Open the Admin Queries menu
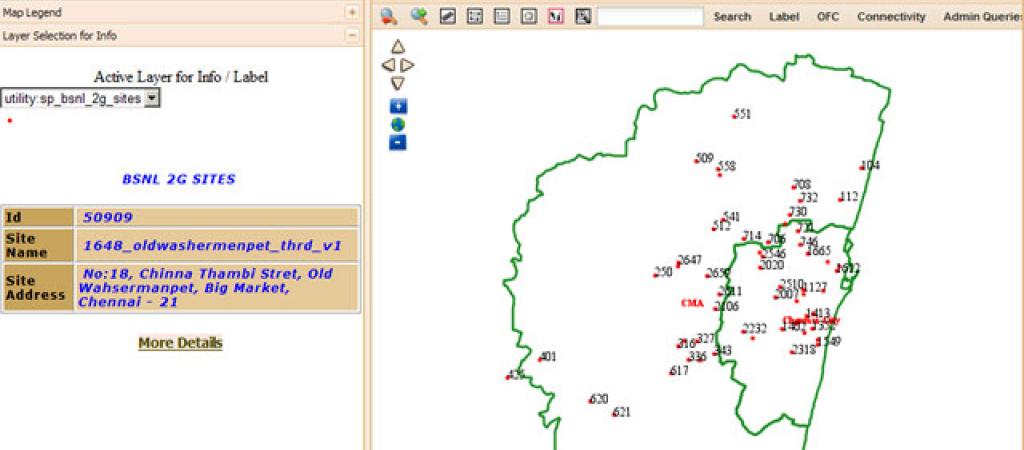 pos(983,17)
